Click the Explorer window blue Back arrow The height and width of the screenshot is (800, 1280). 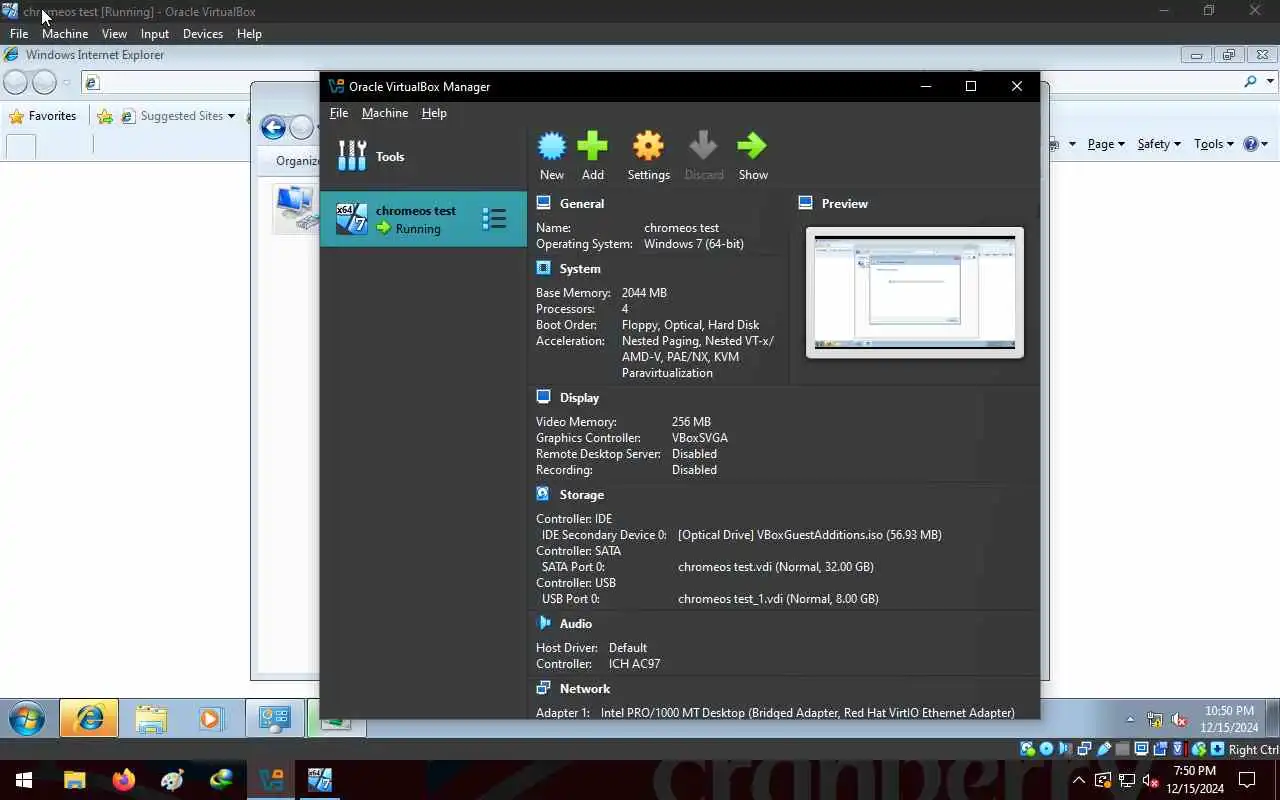click(x=273, y=127)
